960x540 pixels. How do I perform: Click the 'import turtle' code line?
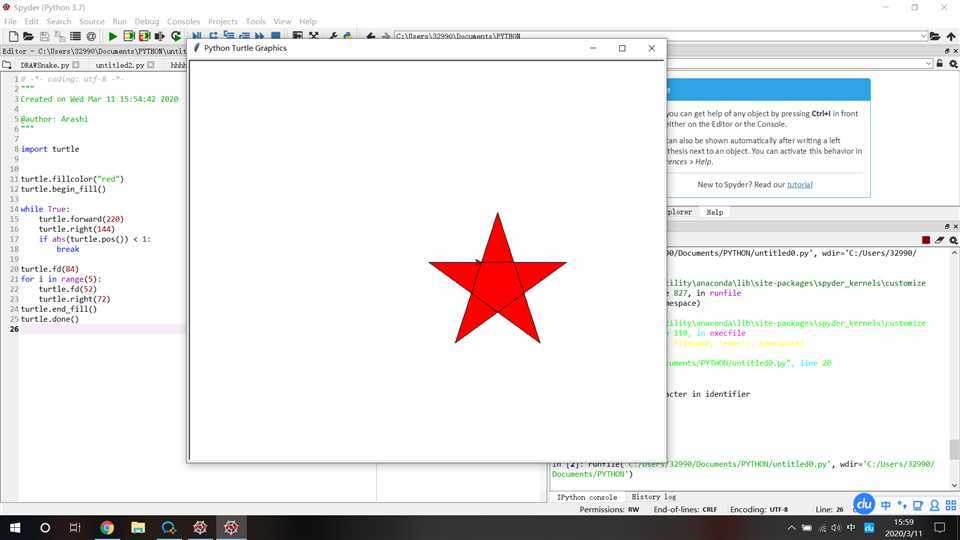click(50, 149)
